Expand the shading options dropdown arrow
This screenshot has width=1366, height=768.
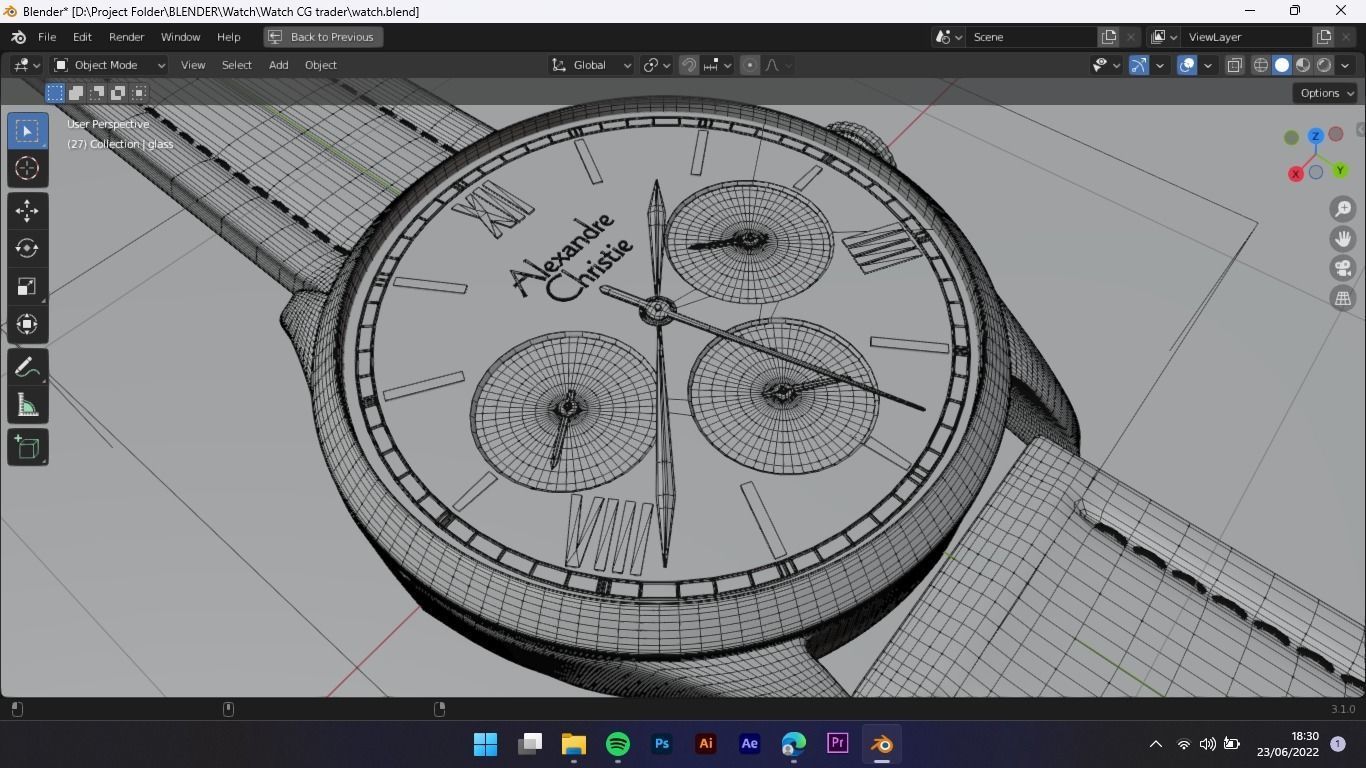pos(1345,65)
